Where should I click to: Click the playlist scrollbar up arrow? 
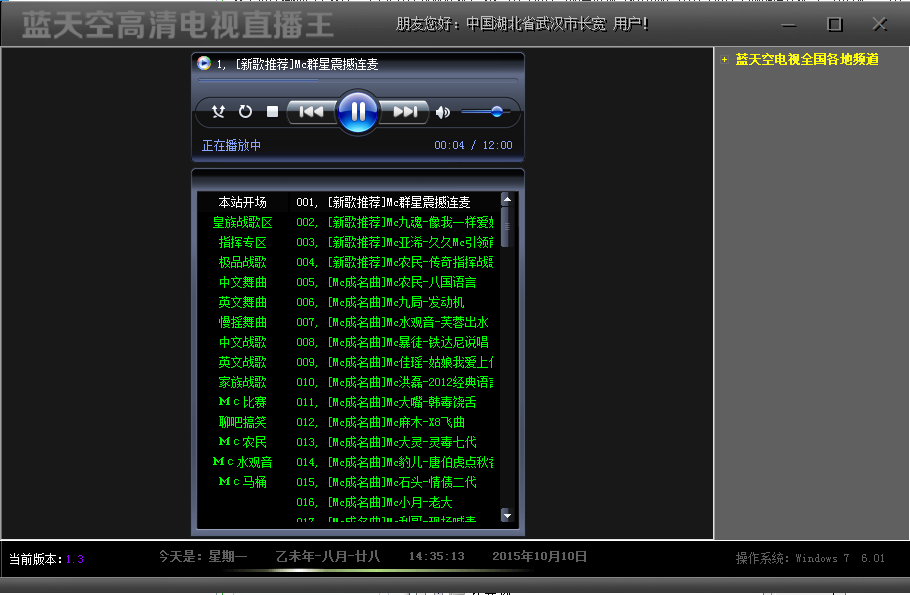click(507, 200)
